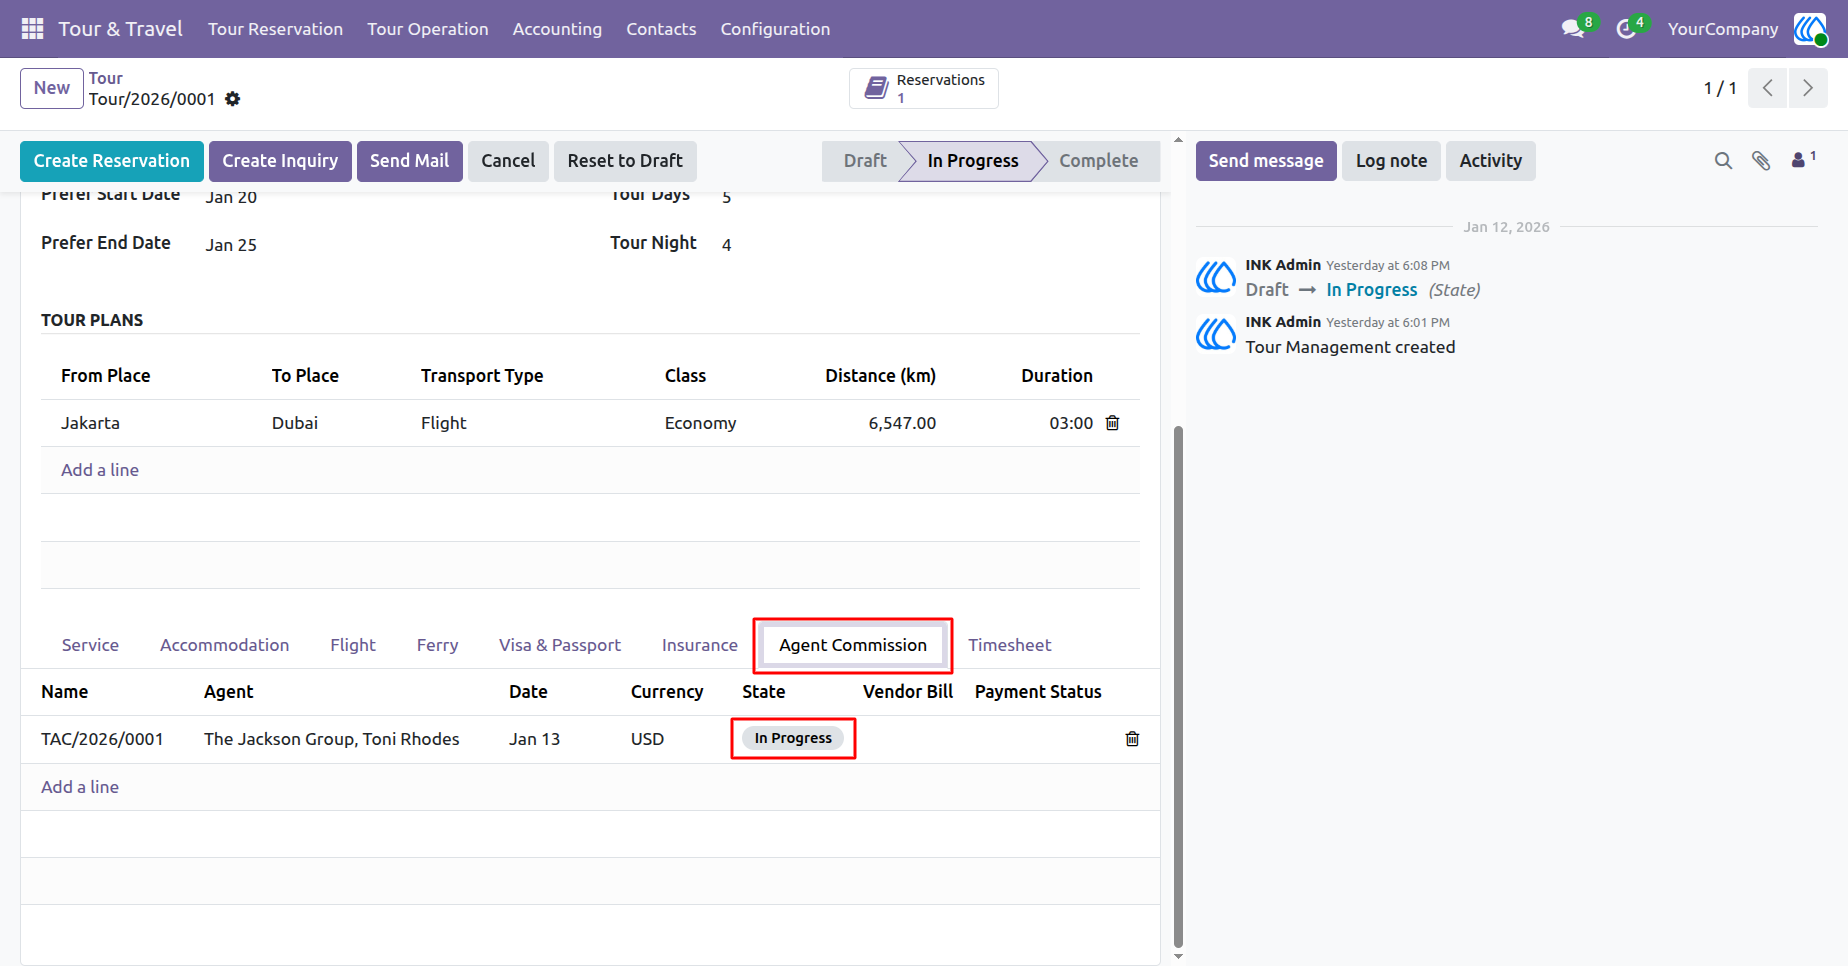Open the activities clock icon

1627,29
